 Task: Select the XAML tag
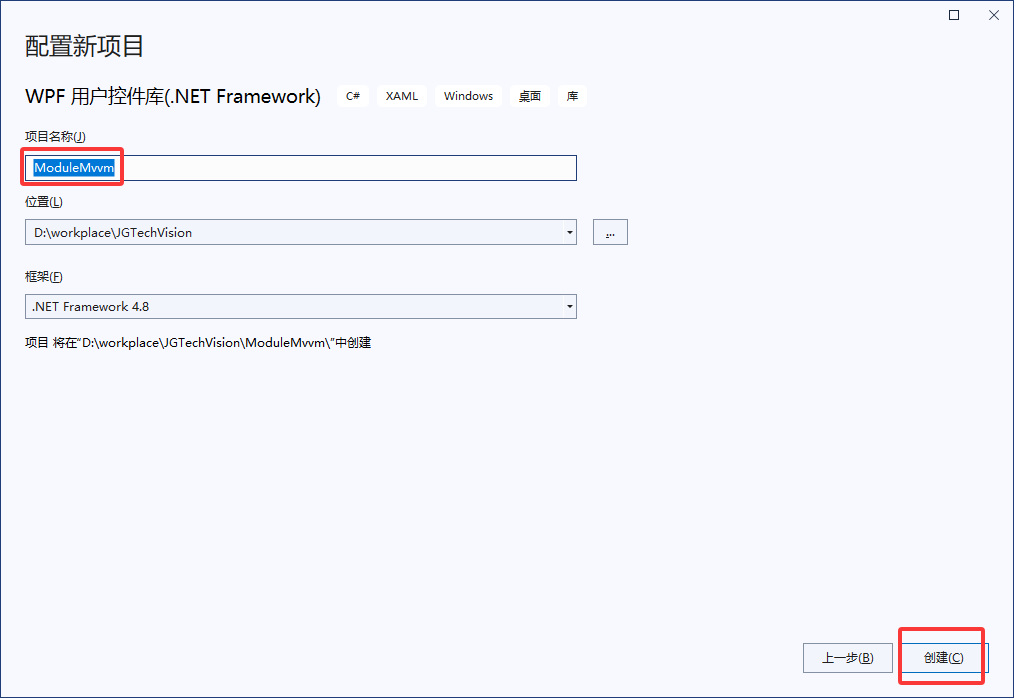401,95
